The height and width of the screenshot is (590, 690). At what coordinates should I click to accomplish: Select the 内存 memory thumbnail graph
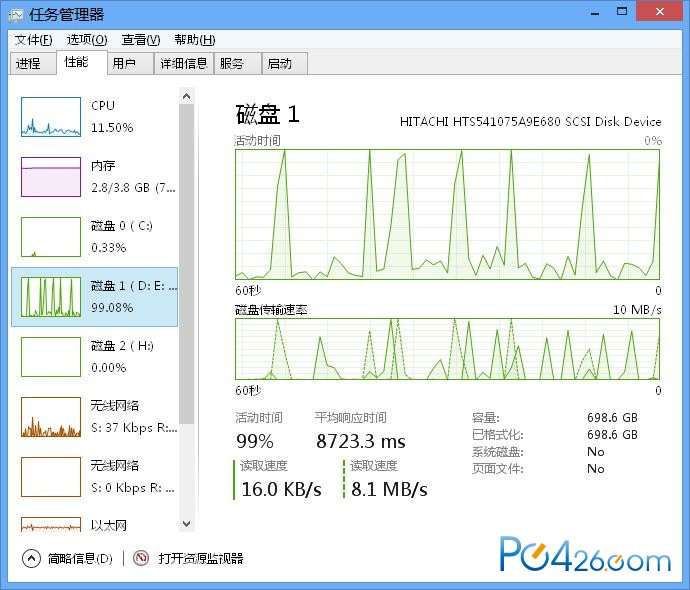51,177
